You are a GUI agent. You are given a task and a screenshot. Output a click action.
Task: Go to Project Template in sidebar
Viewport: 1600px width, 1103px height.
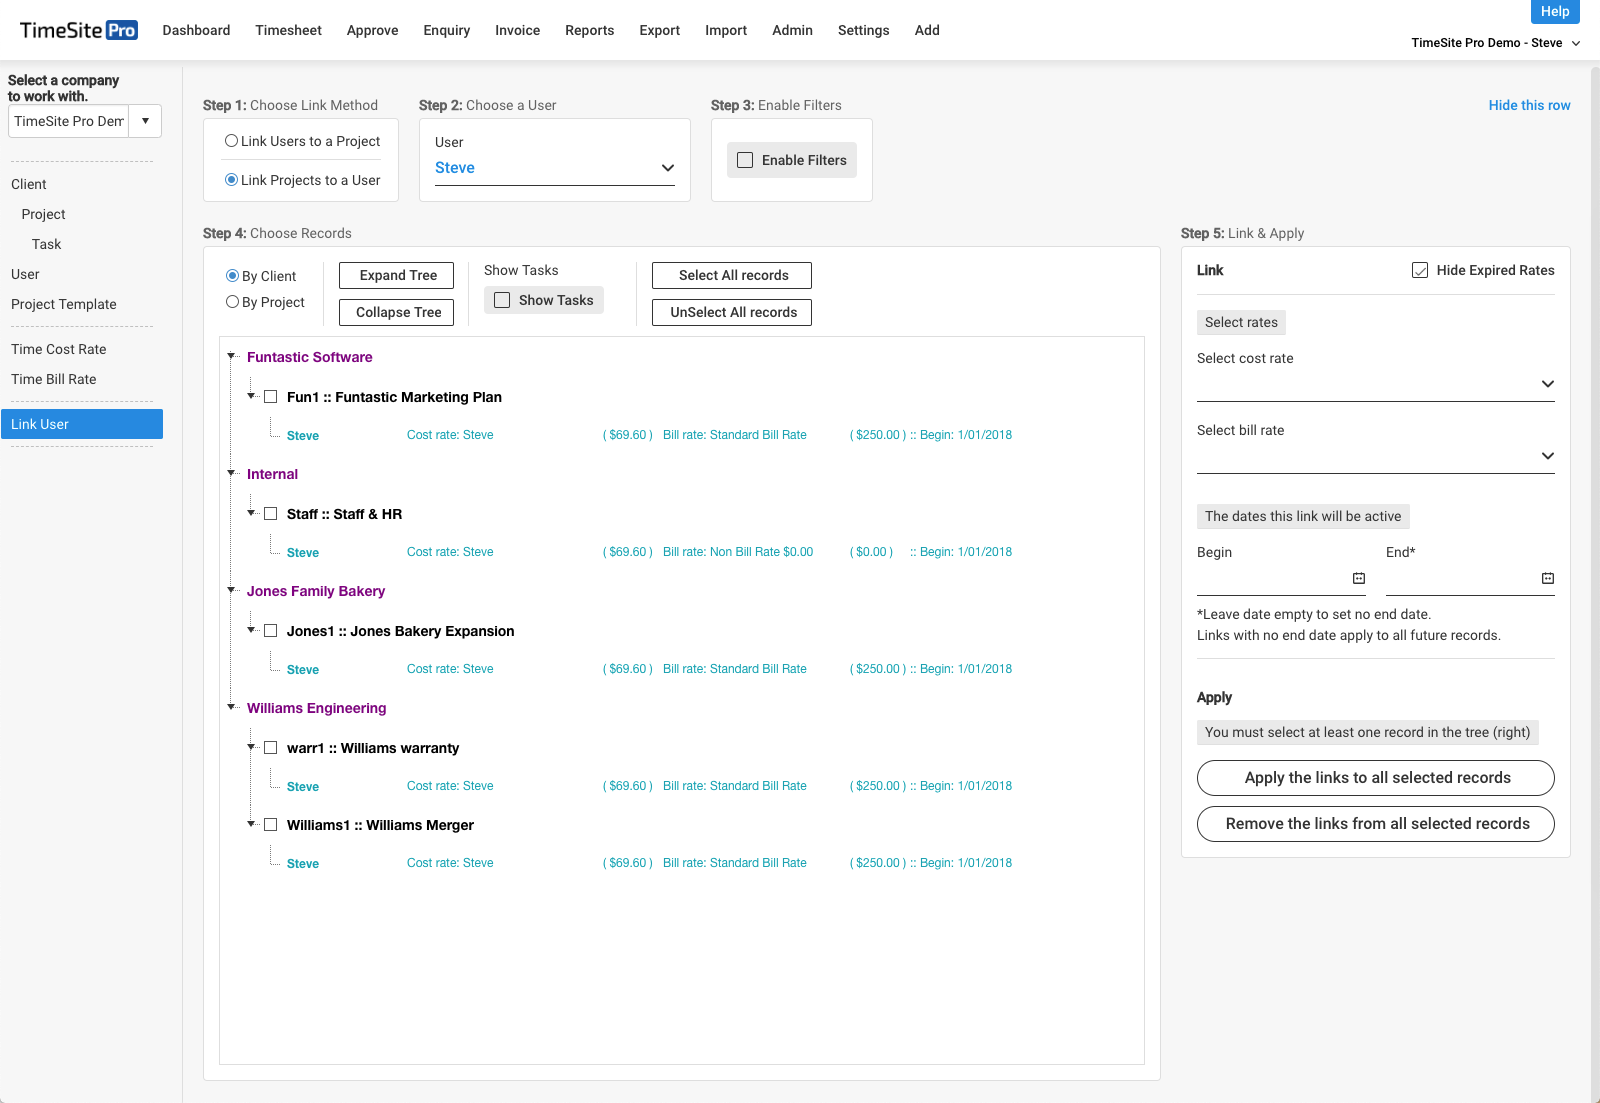[x=64, y=304]
